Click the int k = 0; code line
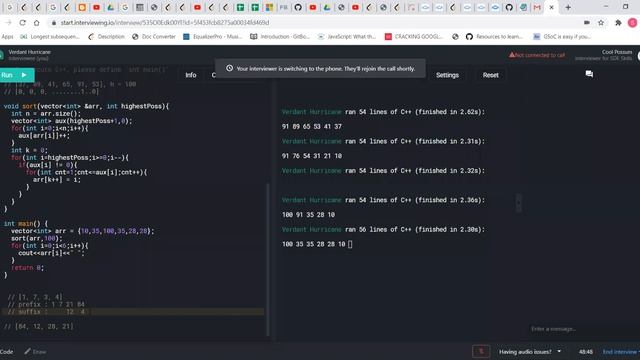Screen dimensions: 640x360 pos(29,150)
